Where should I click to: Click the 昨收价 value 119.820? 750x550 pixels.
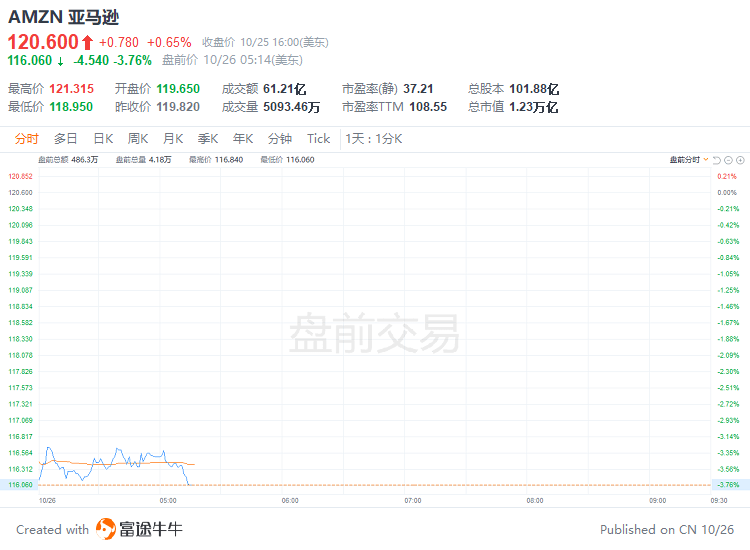click(x=178, y=107)
